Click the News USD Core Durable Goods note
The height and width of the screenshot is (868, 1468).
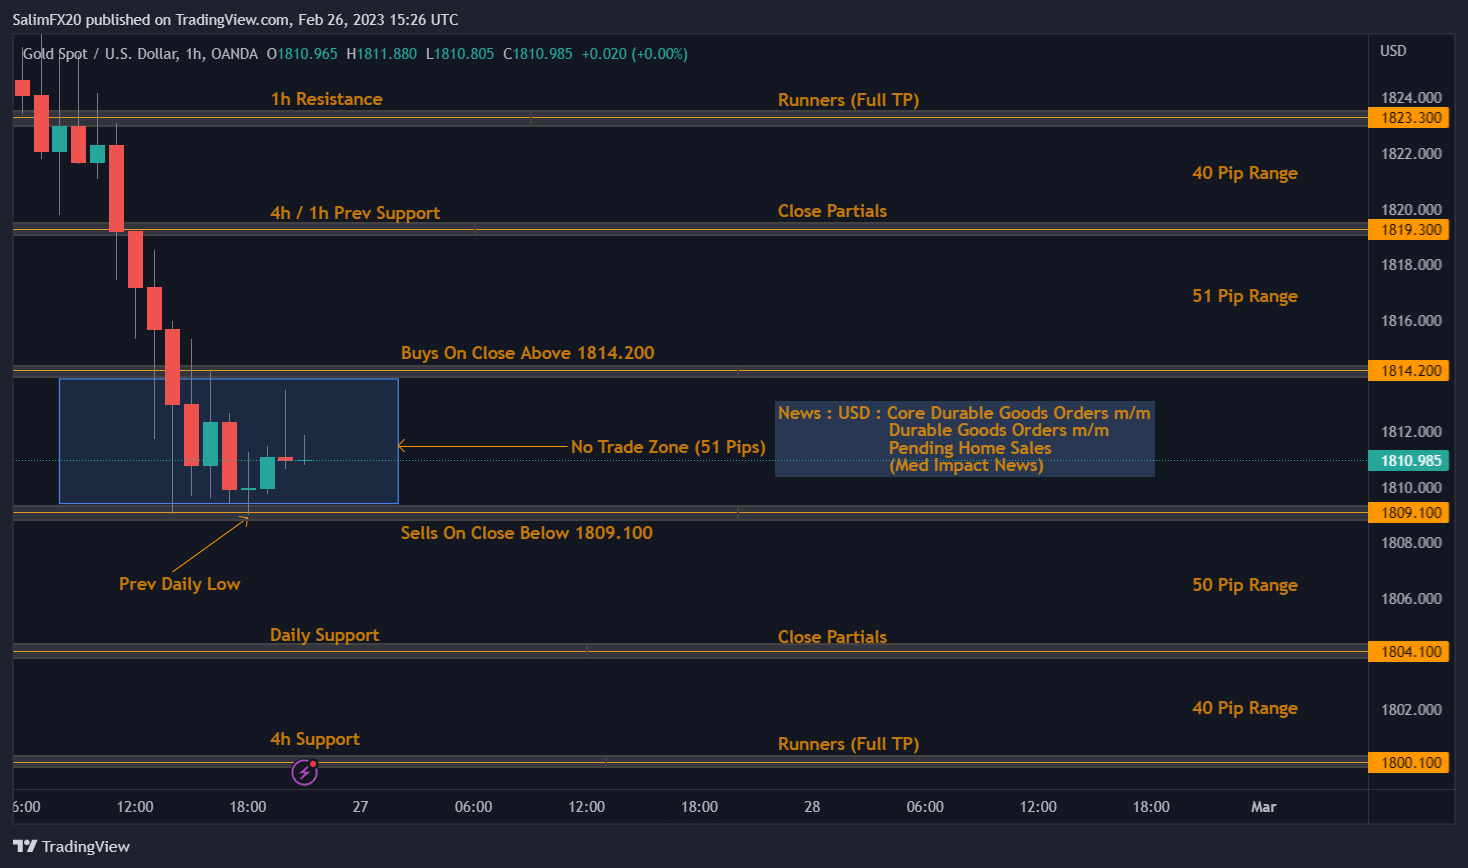[964, 439]
